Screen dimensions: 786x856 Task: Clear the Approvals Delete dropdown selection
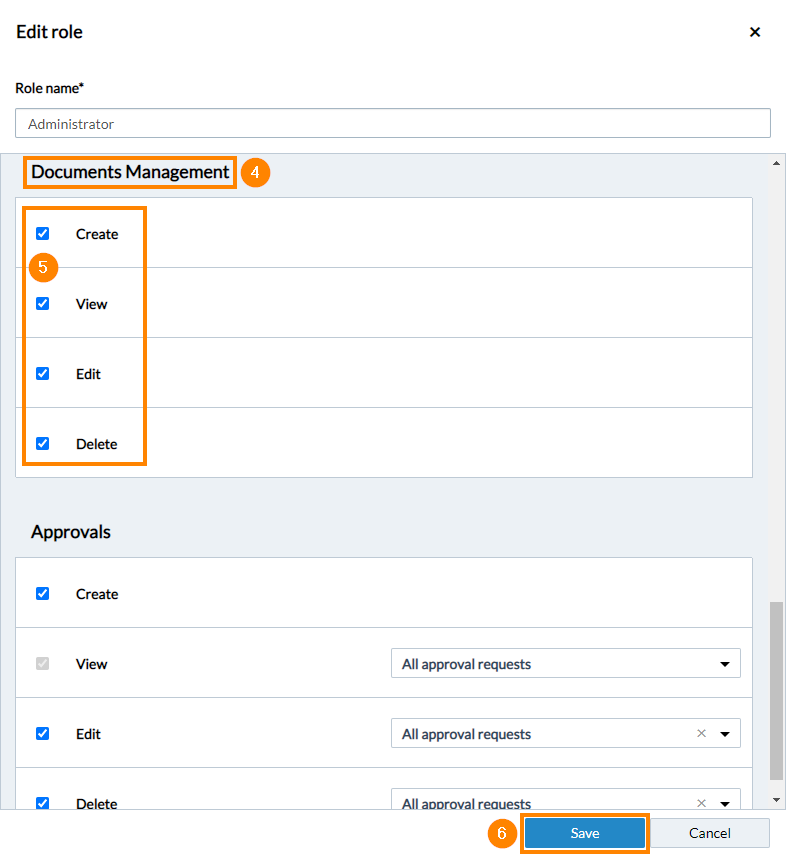[x=701, y=803]
